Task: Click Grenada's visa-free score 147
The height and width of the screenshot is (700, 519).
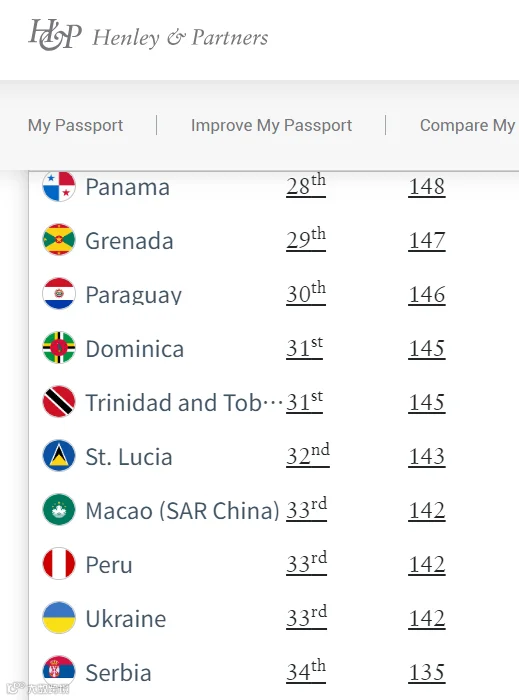Action: (427, 241)
